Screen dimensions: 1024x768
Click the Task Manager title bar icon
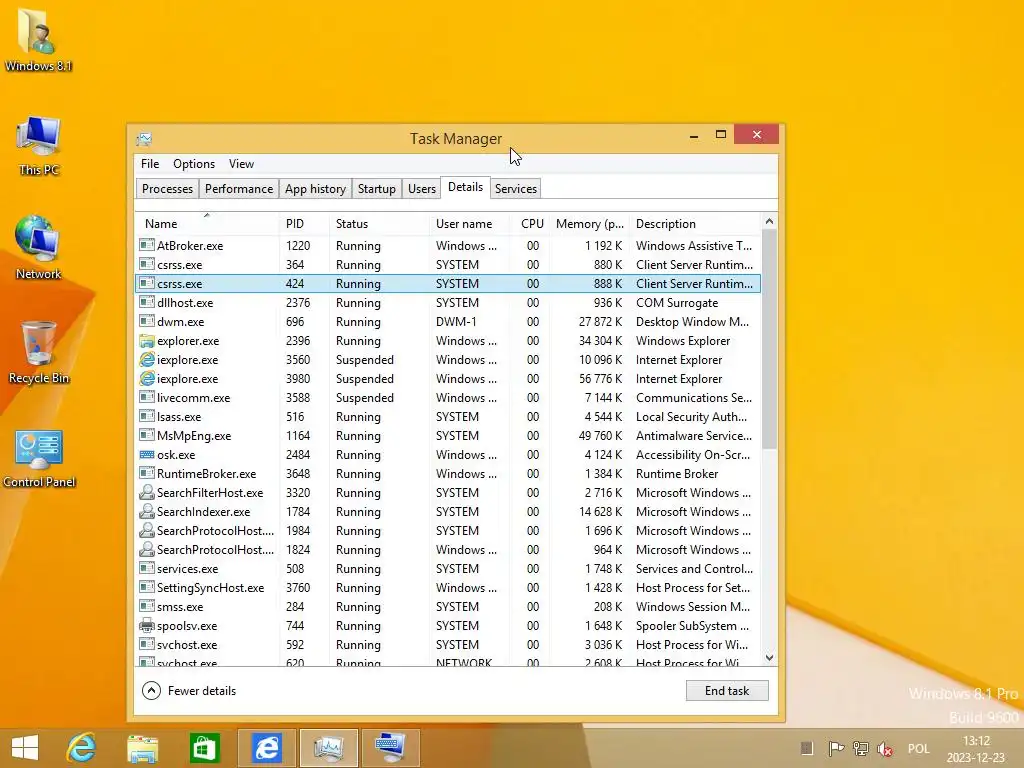coord(144,138)
